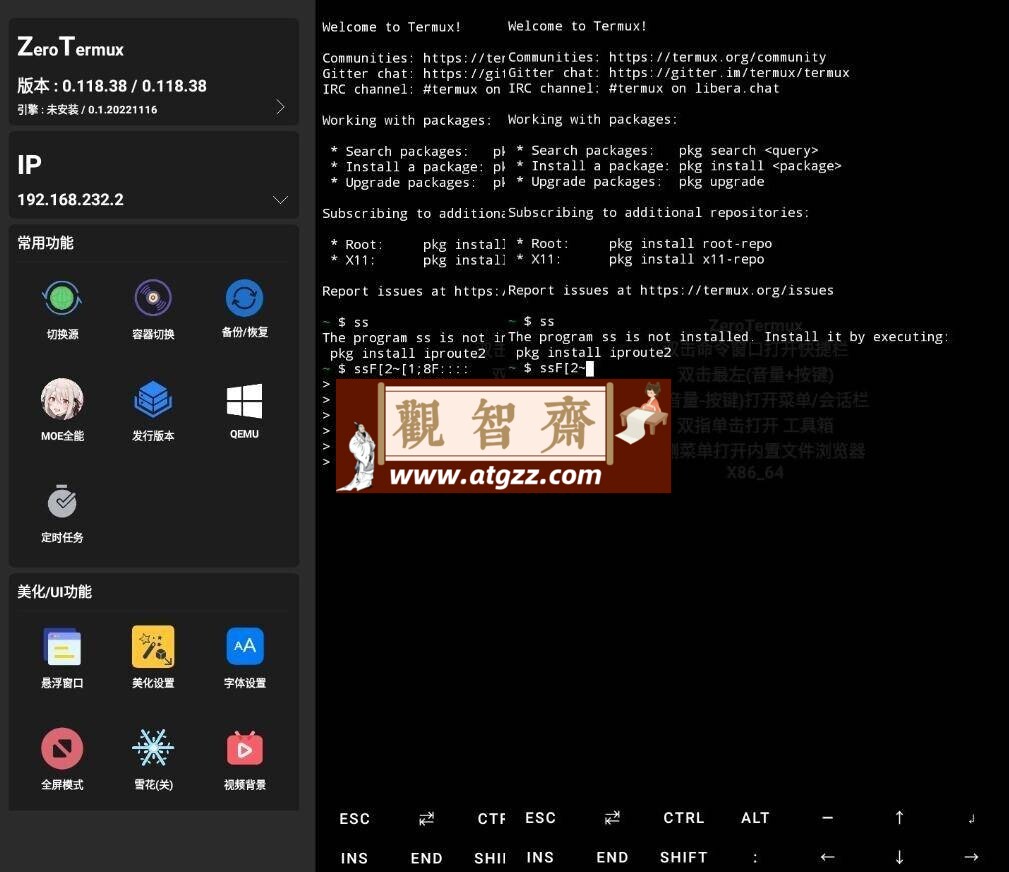Enable 全屏模式 fullscreen mode
Image resolution: width=1009 pixels, height=872 pixels.
pyautogui.click(x=62, y=759)
